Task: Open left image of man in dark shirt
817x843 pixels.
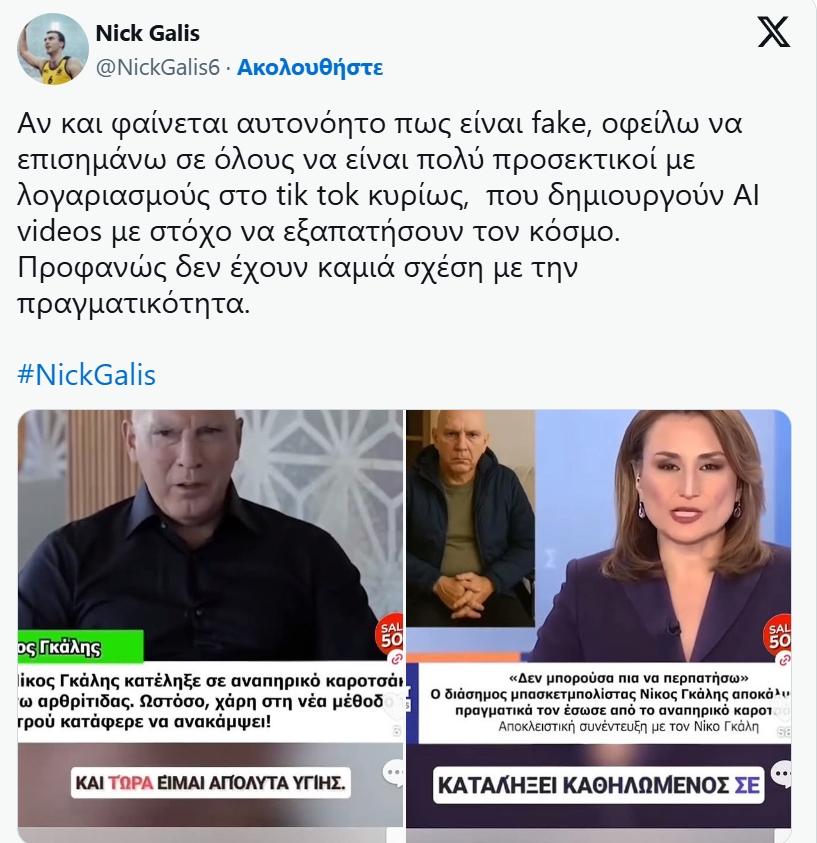Action: pos(210,619)
